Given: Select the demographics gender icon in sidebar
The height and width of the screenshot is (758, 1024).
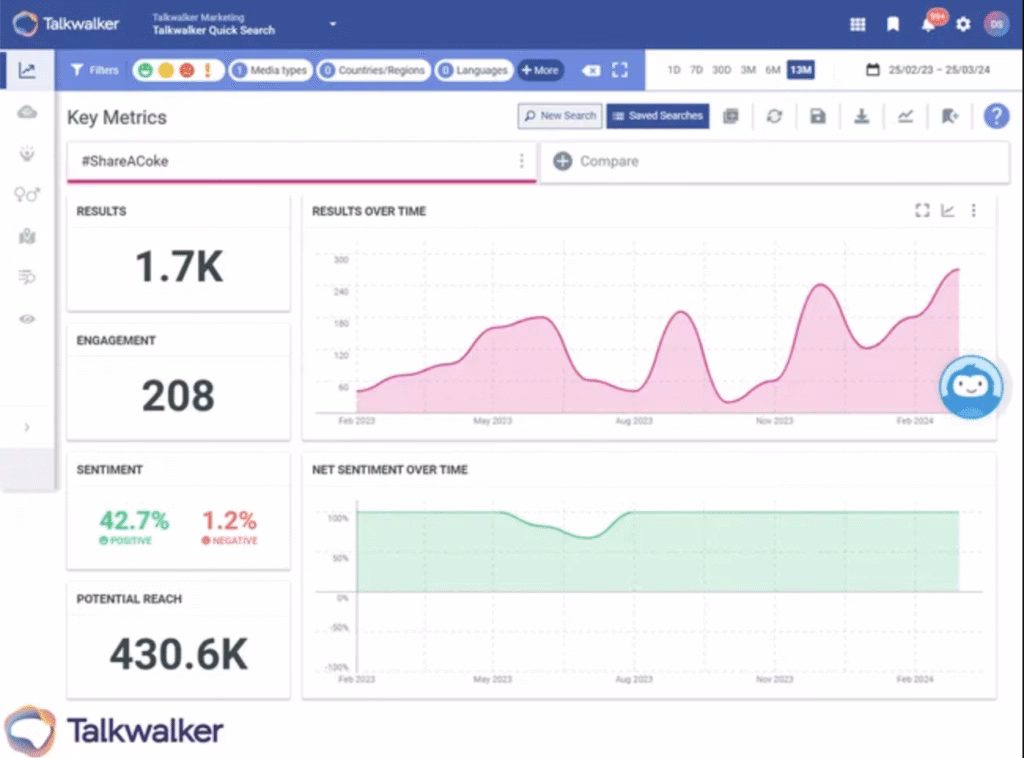Looking at the screenshot, I should click(28, 195).
